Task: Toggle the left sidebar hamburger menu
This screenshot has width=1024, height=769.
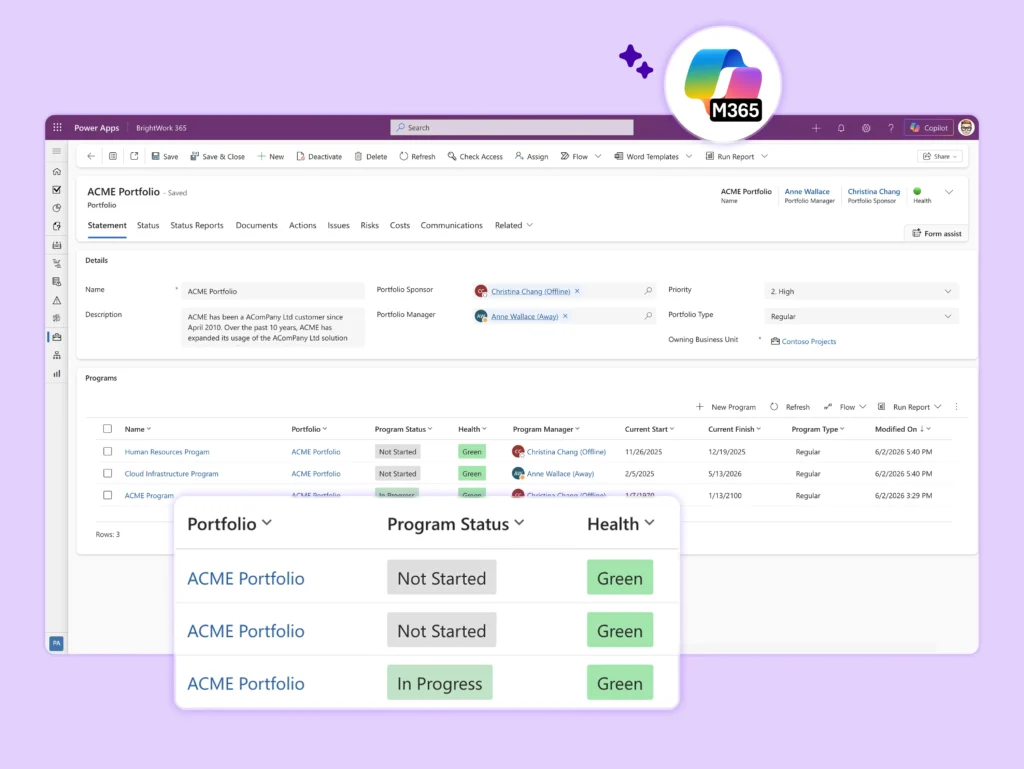Action: coord(57,151)
